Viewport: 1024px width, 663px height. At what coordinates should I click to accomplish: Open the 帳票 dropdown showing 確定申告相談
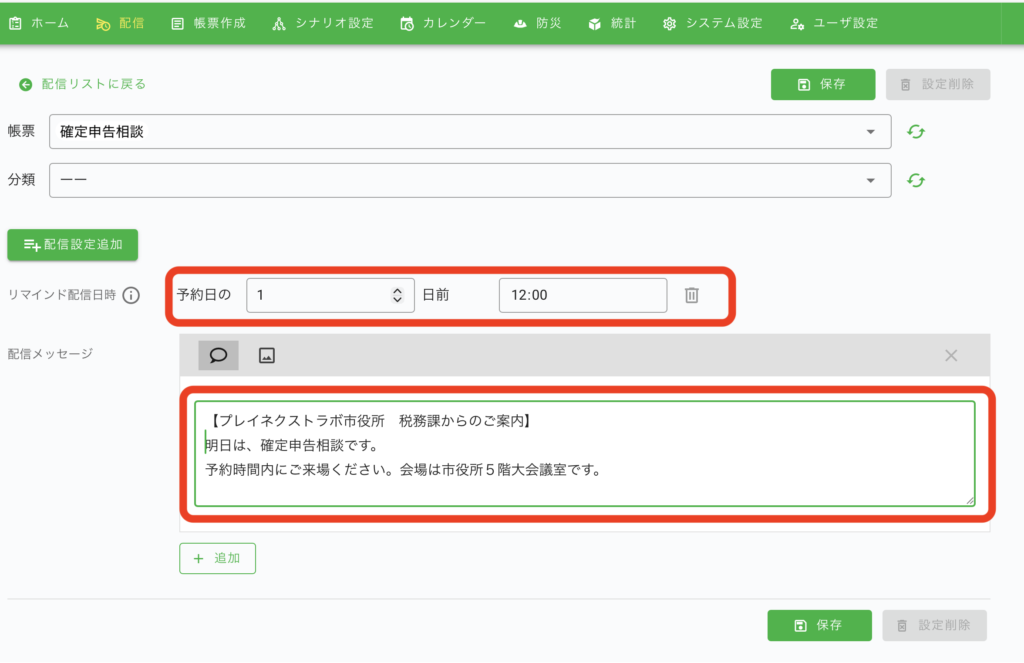point(469,131)
